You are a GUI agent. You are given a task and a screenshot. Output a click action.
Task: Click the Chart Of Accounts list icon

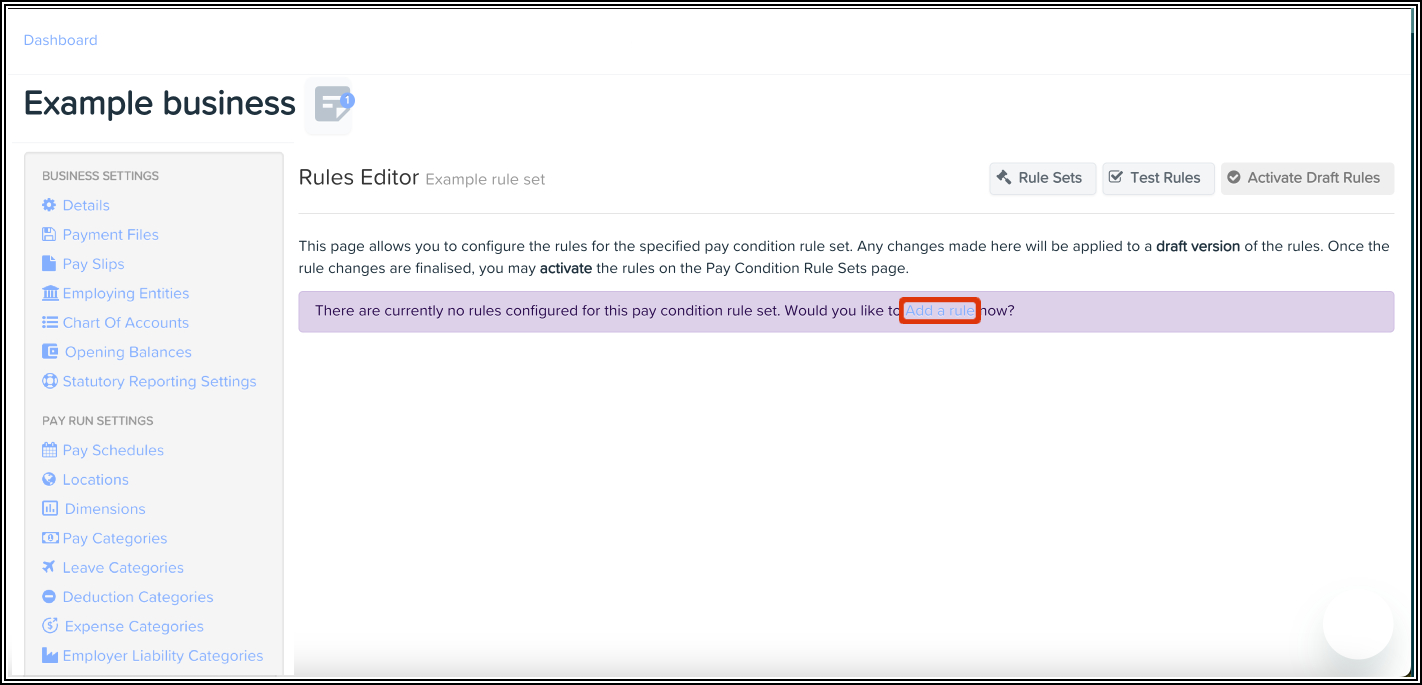pyautogui.click(x=50, y=322)
